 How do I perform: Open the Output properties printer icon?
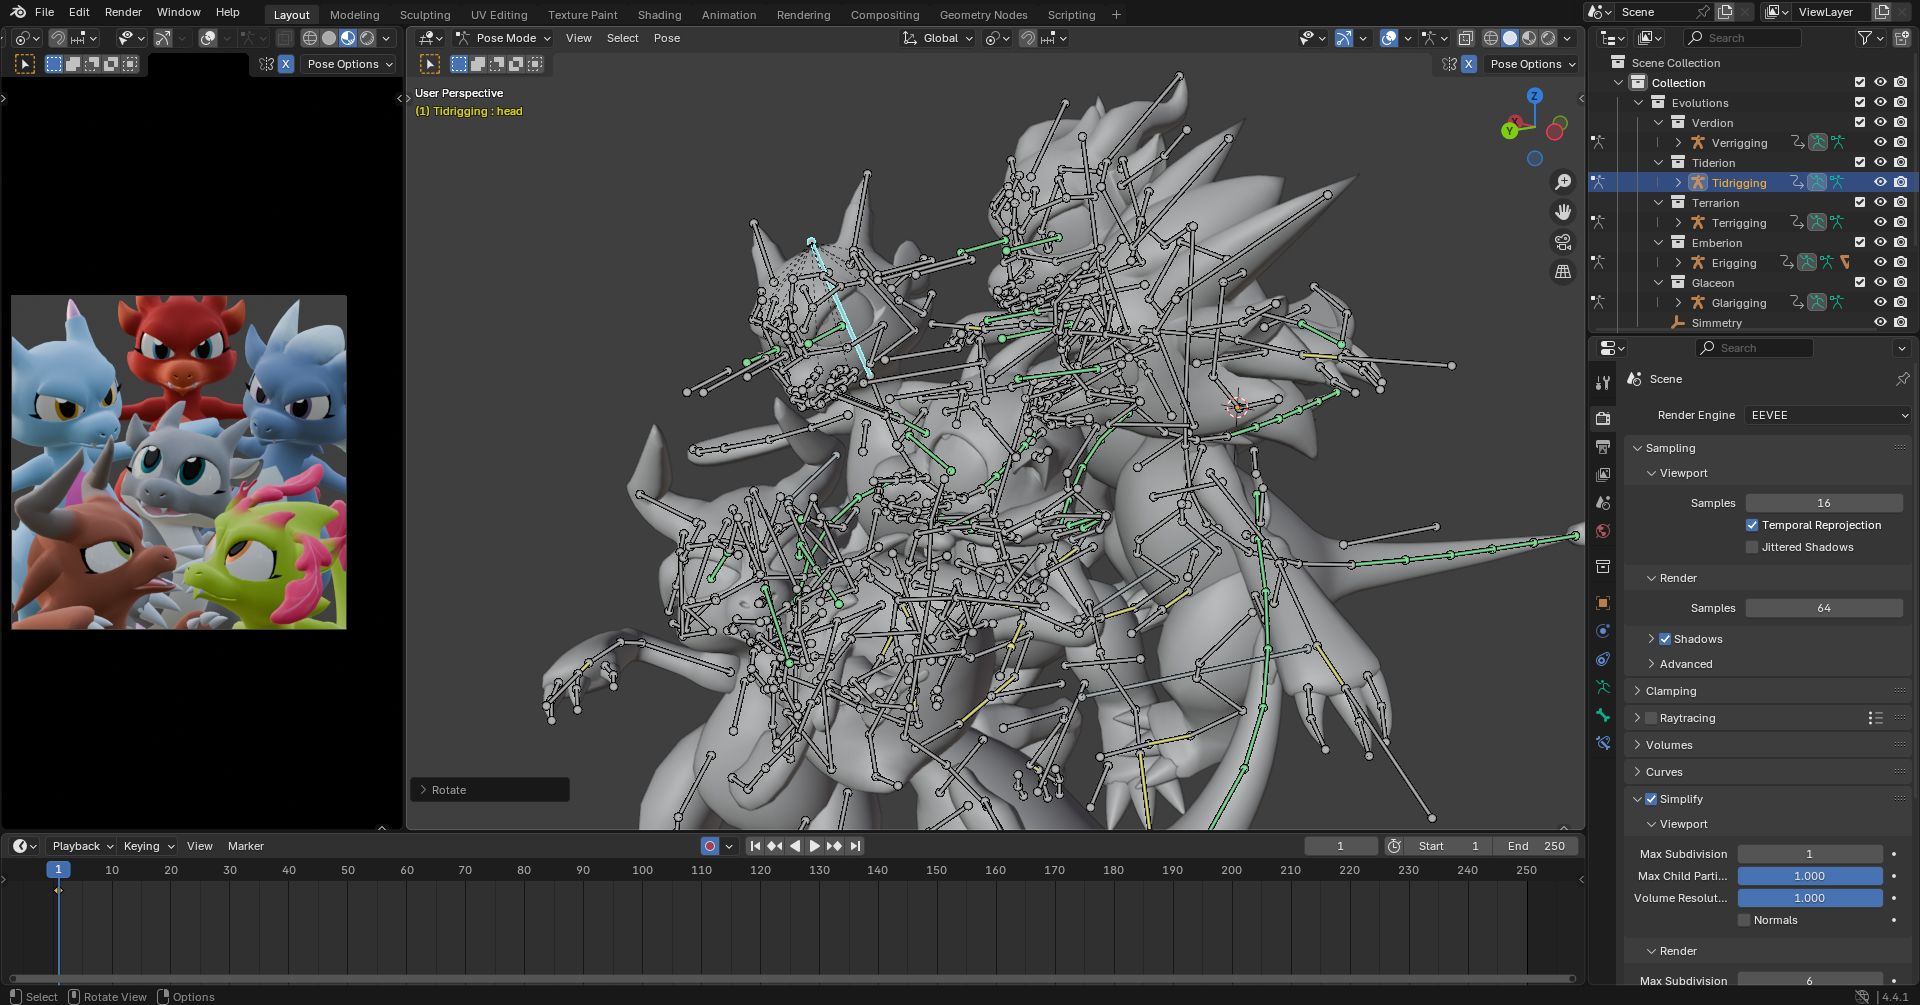point(1603,446)
